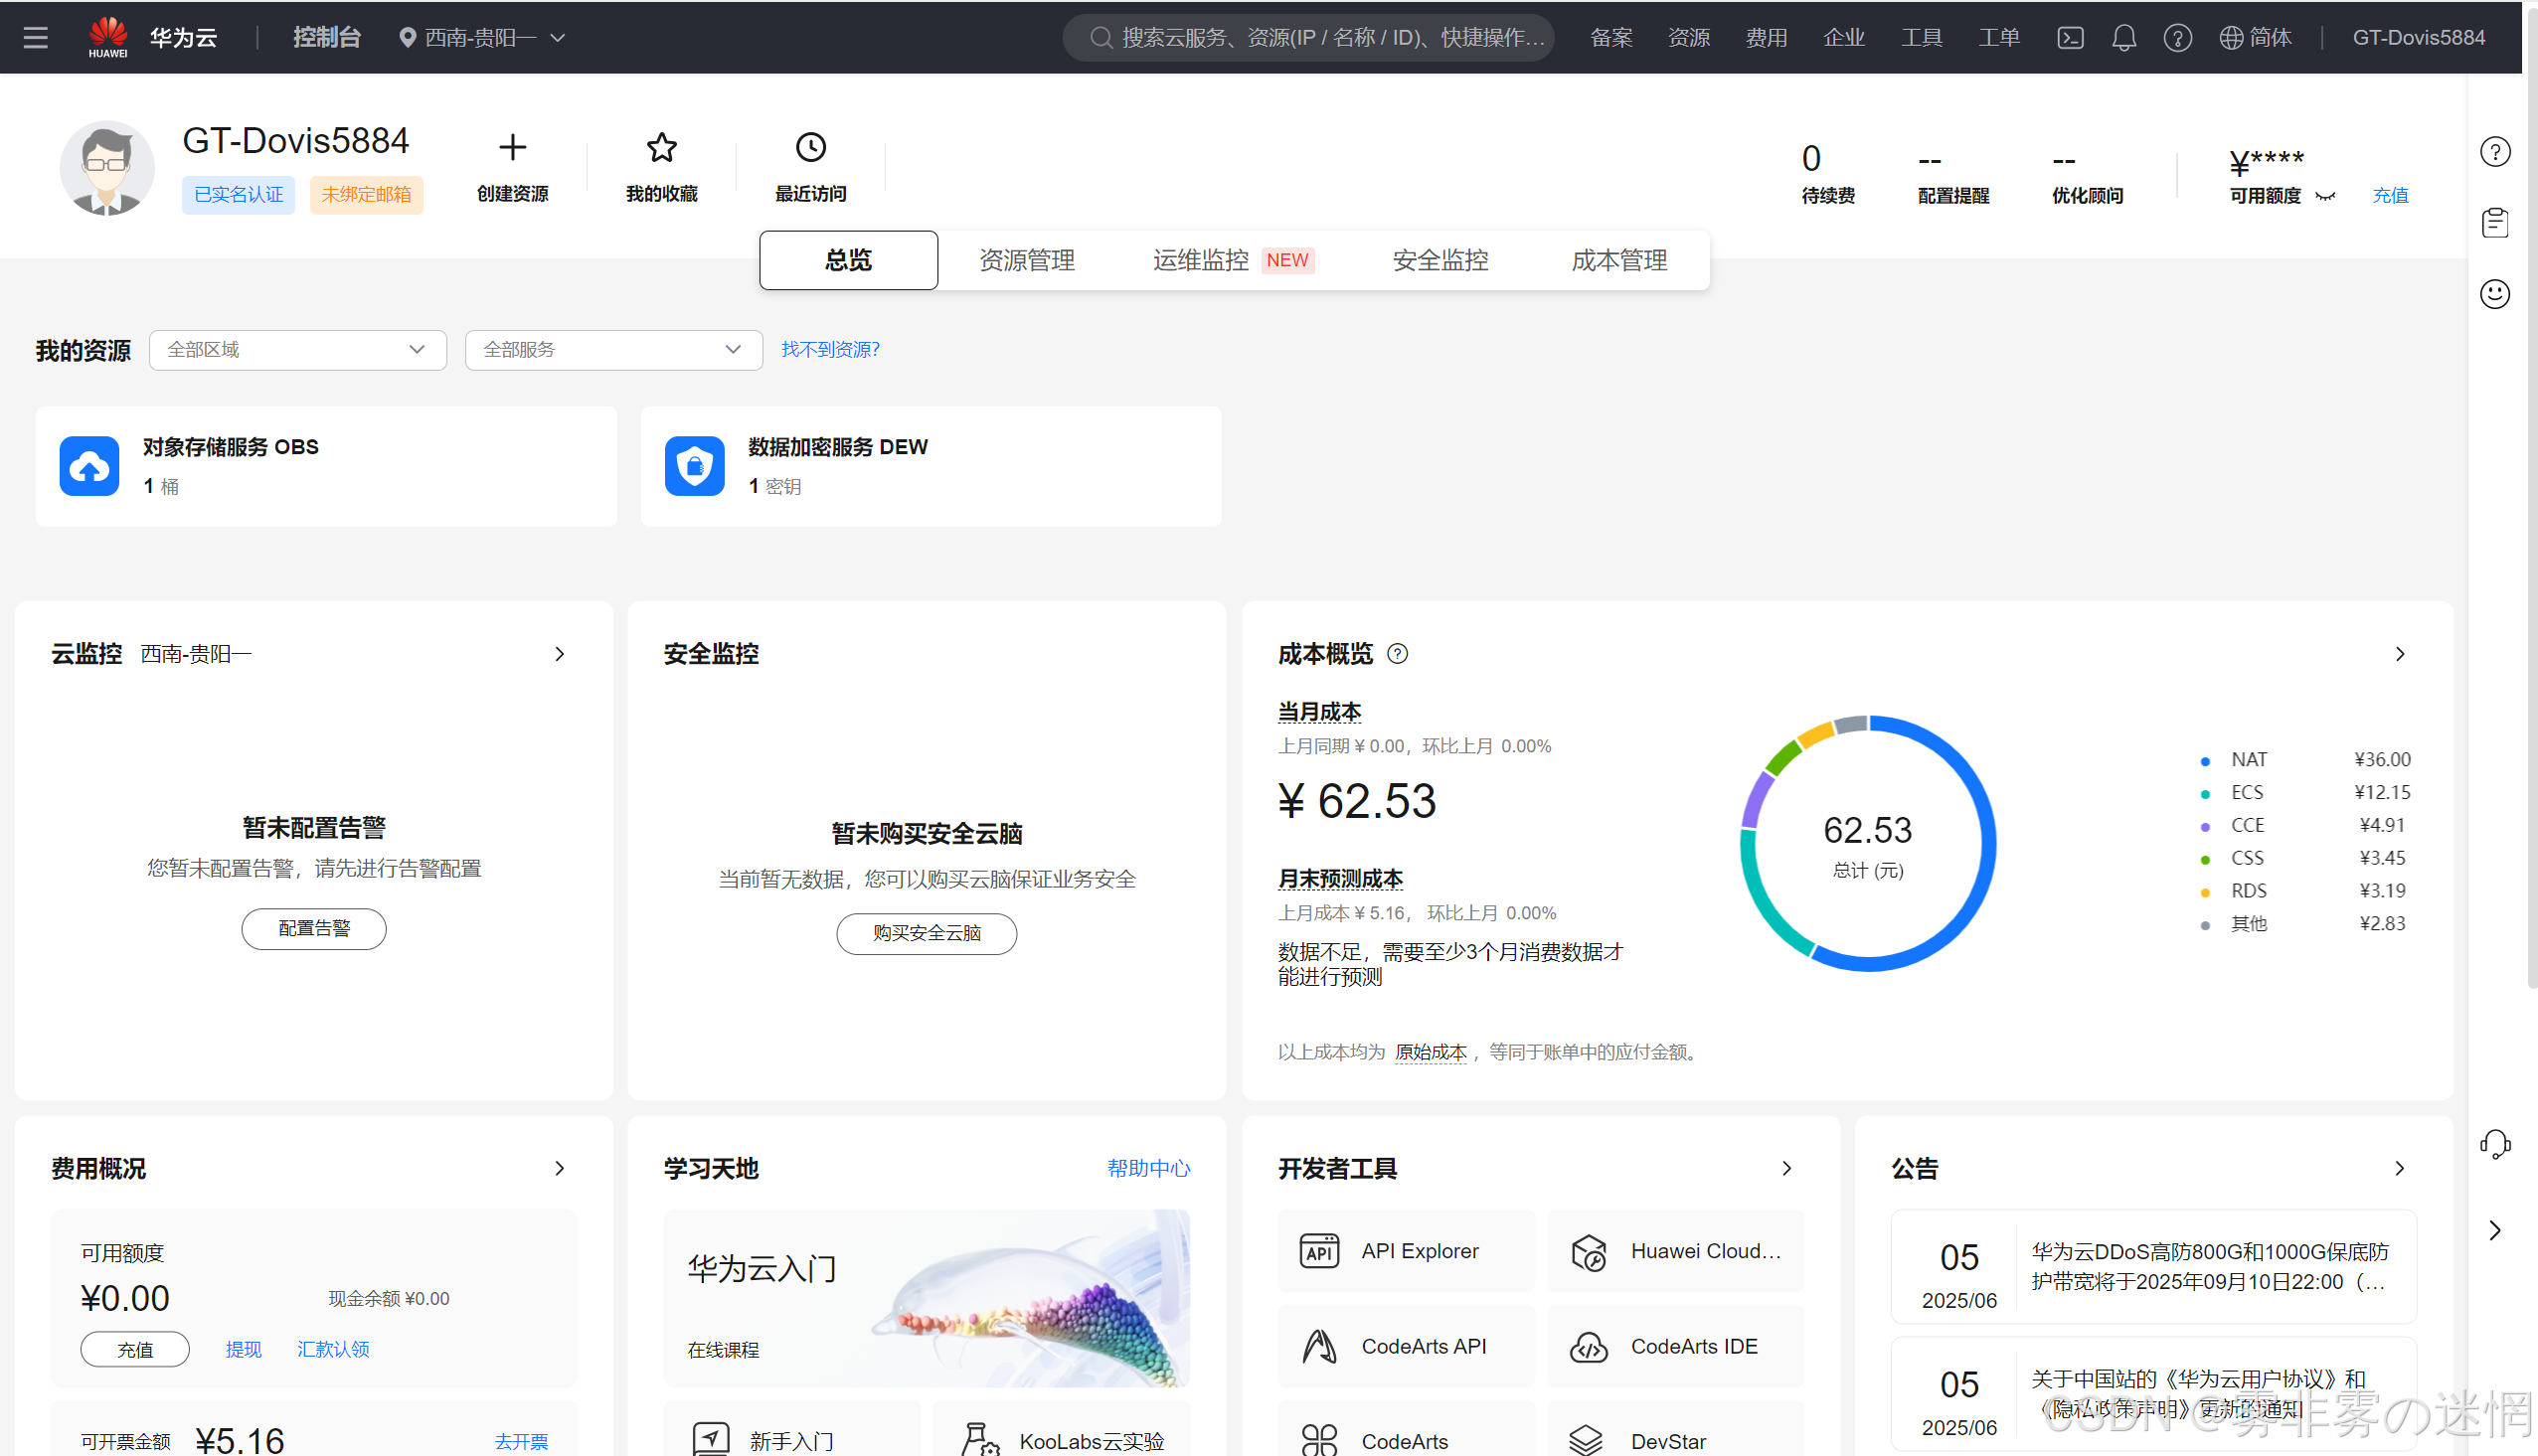Click the 找不到资源? link
This screenshot has height=1456, width=2538.
831,350
